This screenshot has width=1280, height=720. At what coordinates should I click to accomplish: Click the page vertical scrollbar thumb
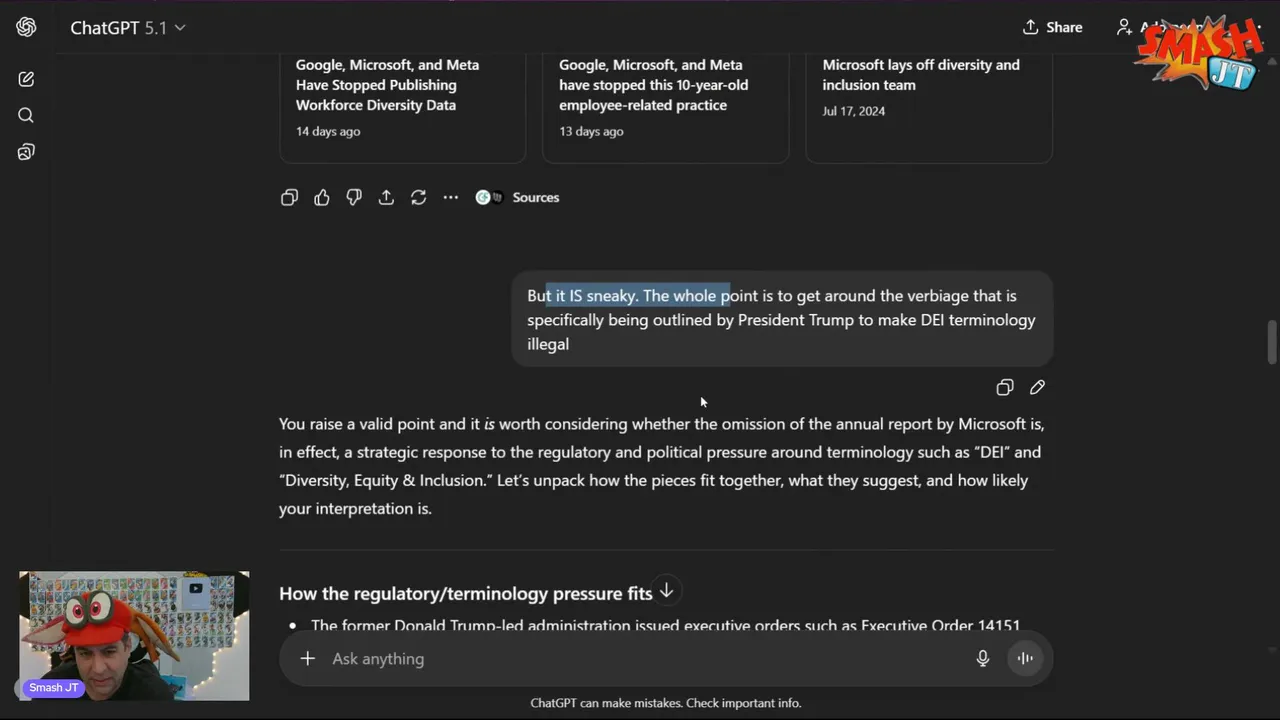(1272, 343)
